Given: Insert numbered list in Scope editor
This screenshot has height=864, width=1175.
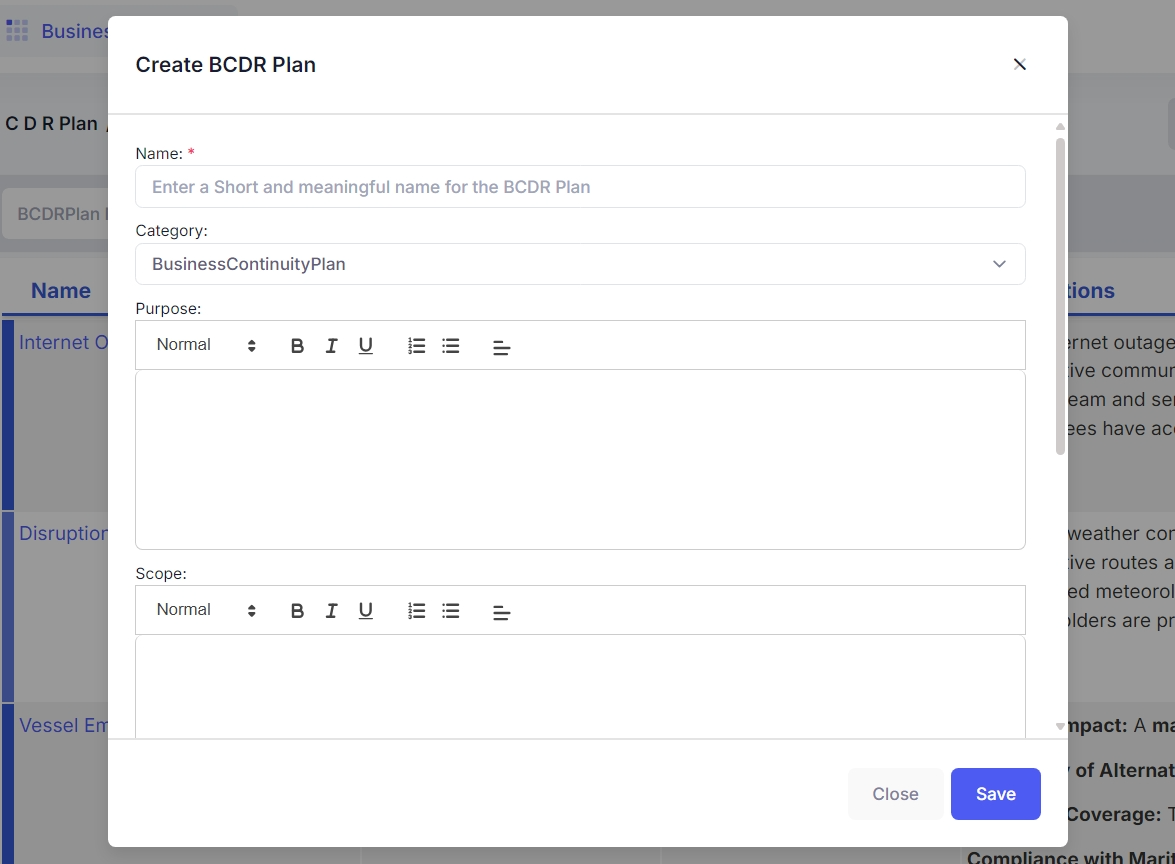Looking at the screenshot, I should pos(417,611).
